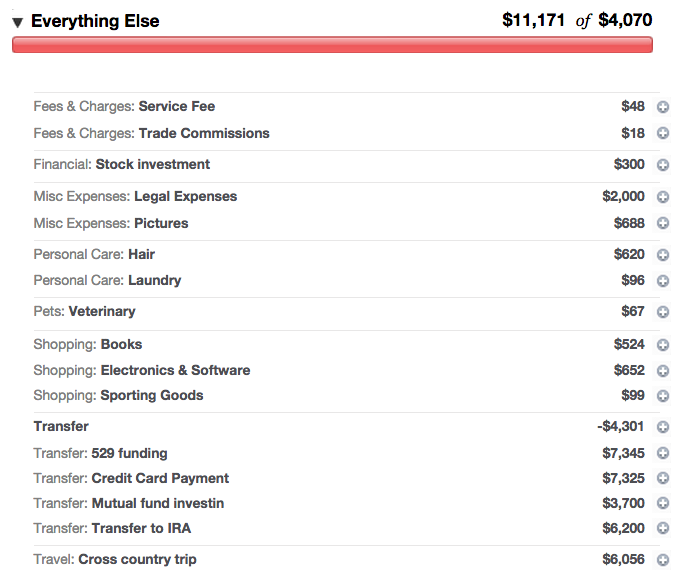Image resolution: width=687 pixels, height=585 pixels.
Task: Click the red Everything Else budget bar
Action: tap(332, 45)
